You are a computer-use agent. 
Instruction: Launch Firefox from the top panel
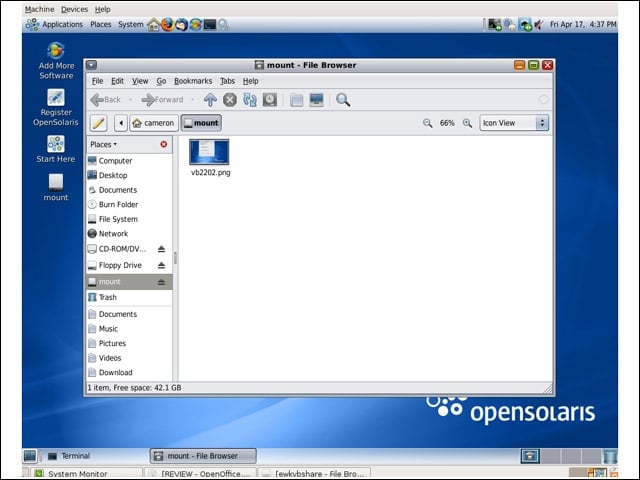[167, 24]
